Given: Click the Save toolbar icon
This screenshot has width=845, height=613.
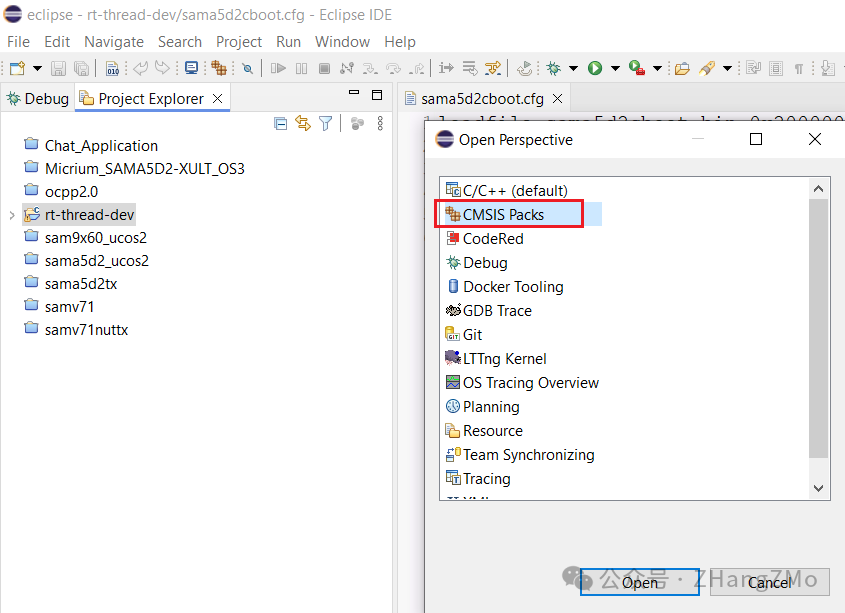Looking at the screenshot, I should pos(58,68).
